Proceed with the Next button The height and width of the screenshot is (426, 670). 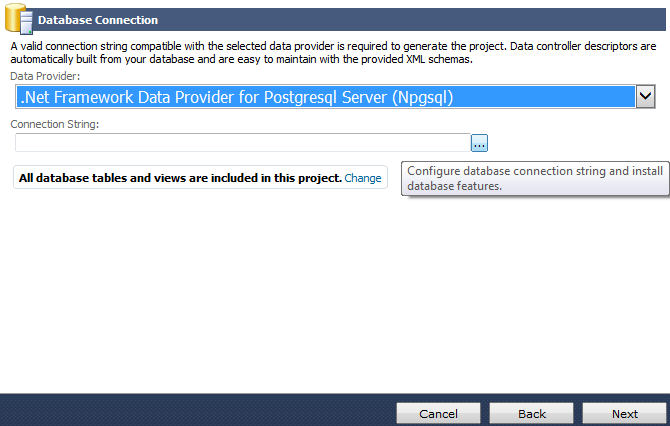[624, 414]
